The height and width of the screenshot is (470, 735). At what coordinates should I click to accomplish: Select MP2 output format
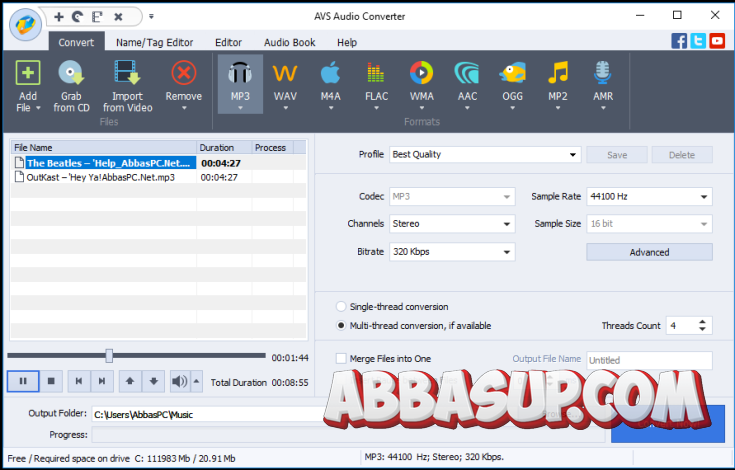[558, 84]
